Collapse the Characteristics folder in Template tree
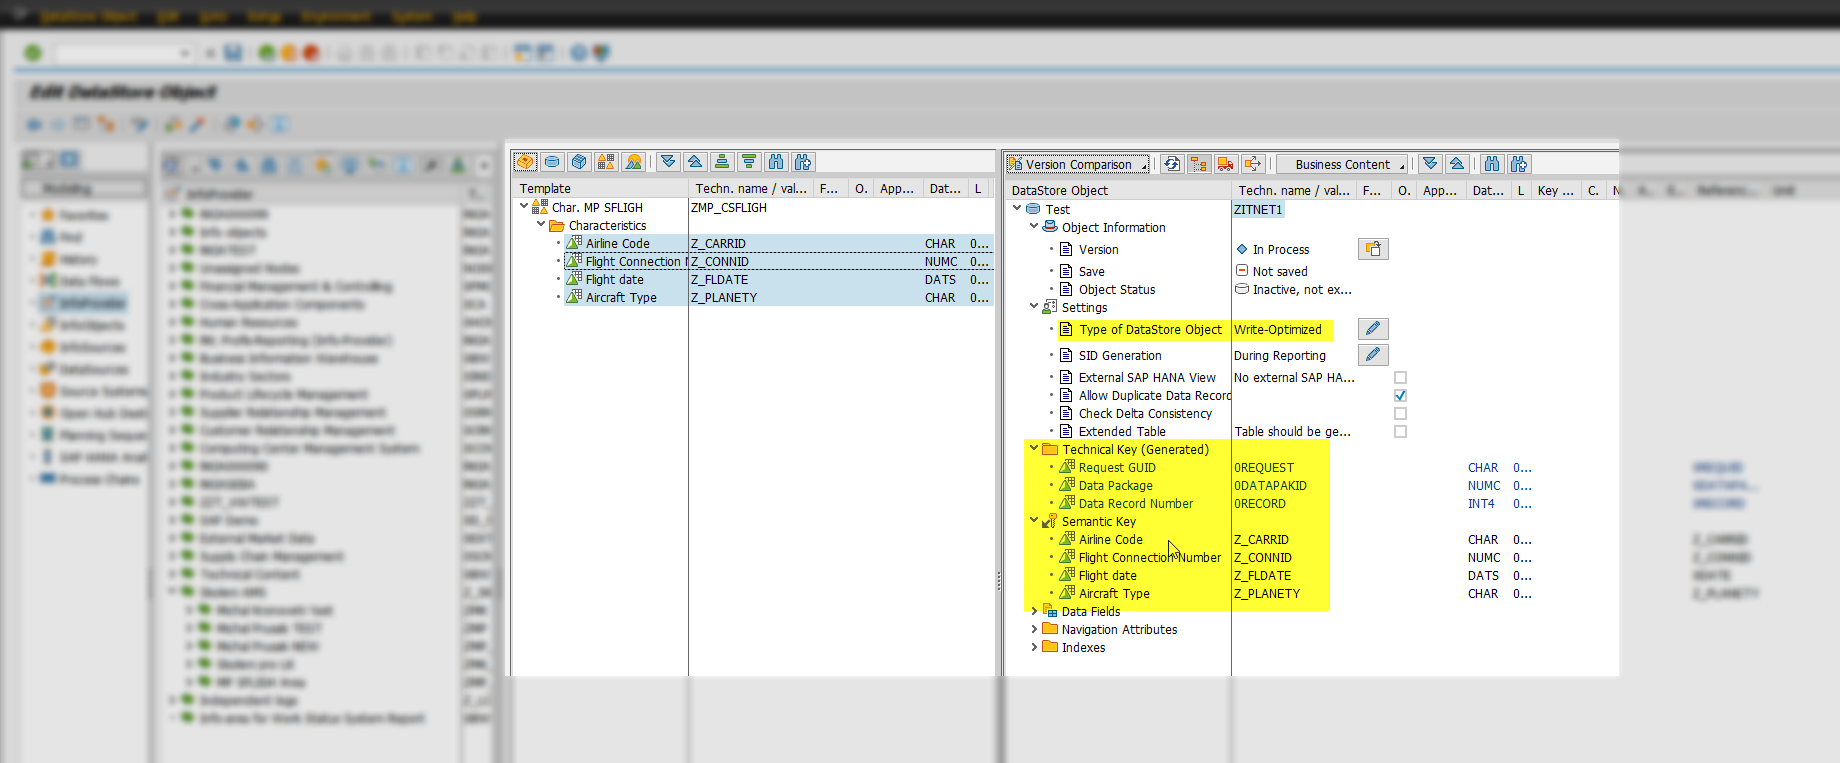Screen dimensions: 1840x763 coord(541,225)
